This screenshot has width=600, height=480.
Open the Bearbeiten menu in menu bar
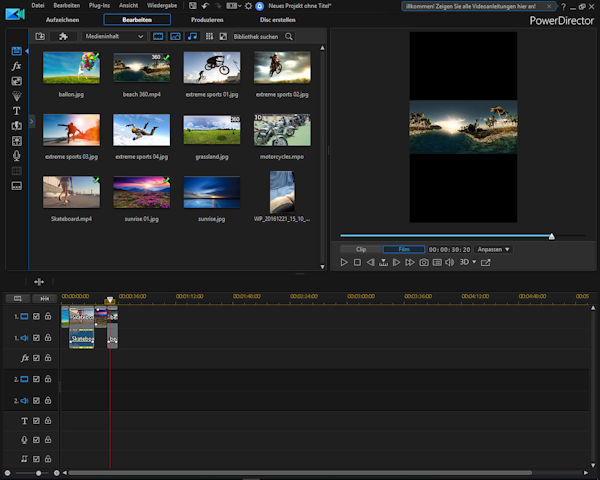pyautogui.click(x=67, y=5)
